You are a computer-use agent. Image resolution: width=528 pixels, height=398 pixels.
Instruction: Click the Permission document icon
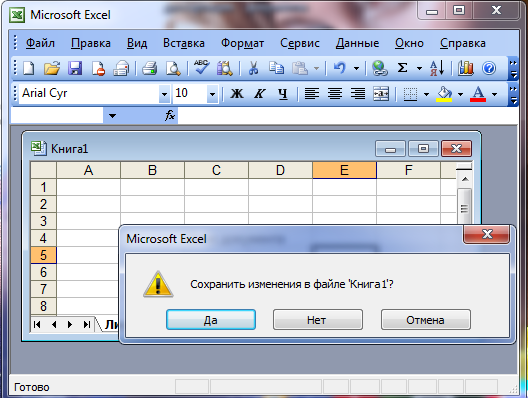coord(98,68)
